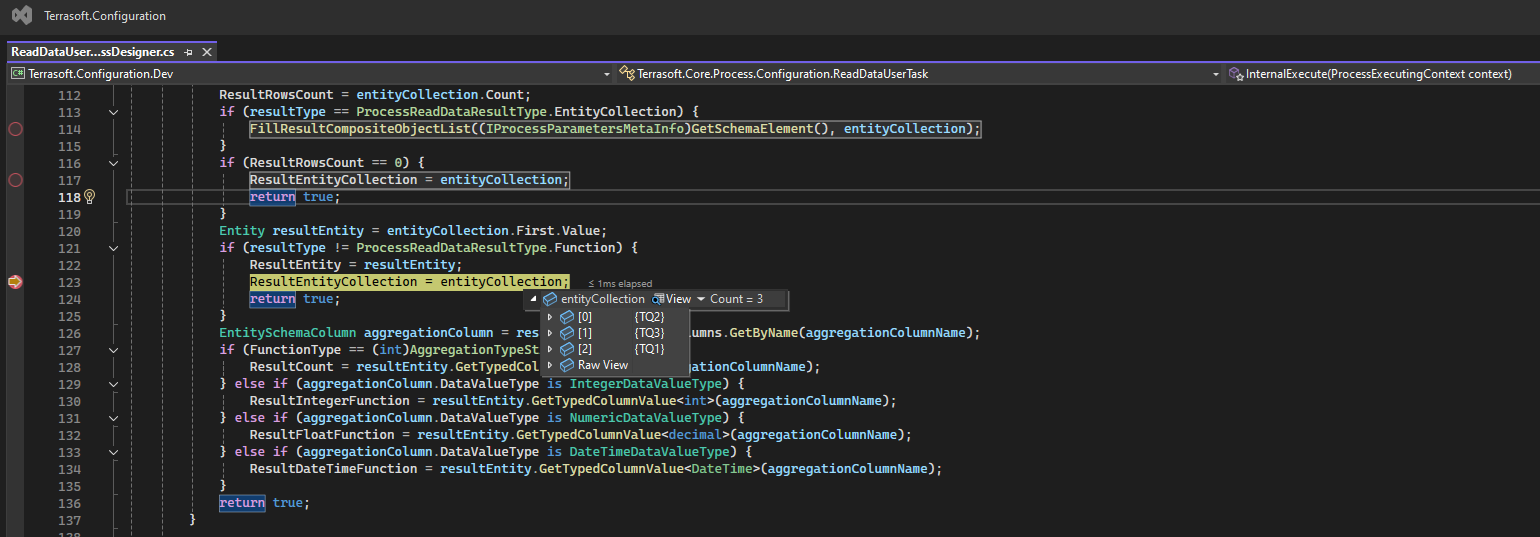Viewport: 1540px width, 537px height.
Task: Click line number 120
Action: (x=69, y=231)
